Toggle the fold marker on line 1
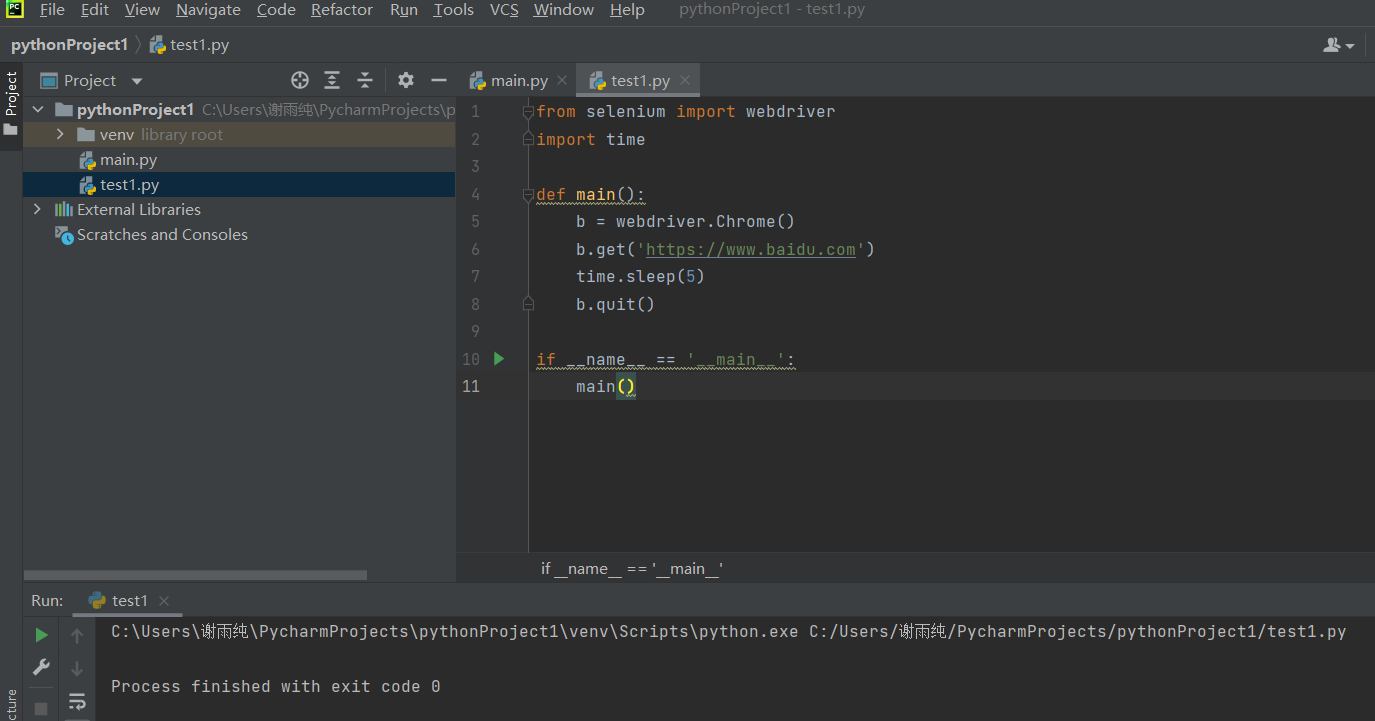This screenshot has width=1375, height=721. [x=528, y=112]
